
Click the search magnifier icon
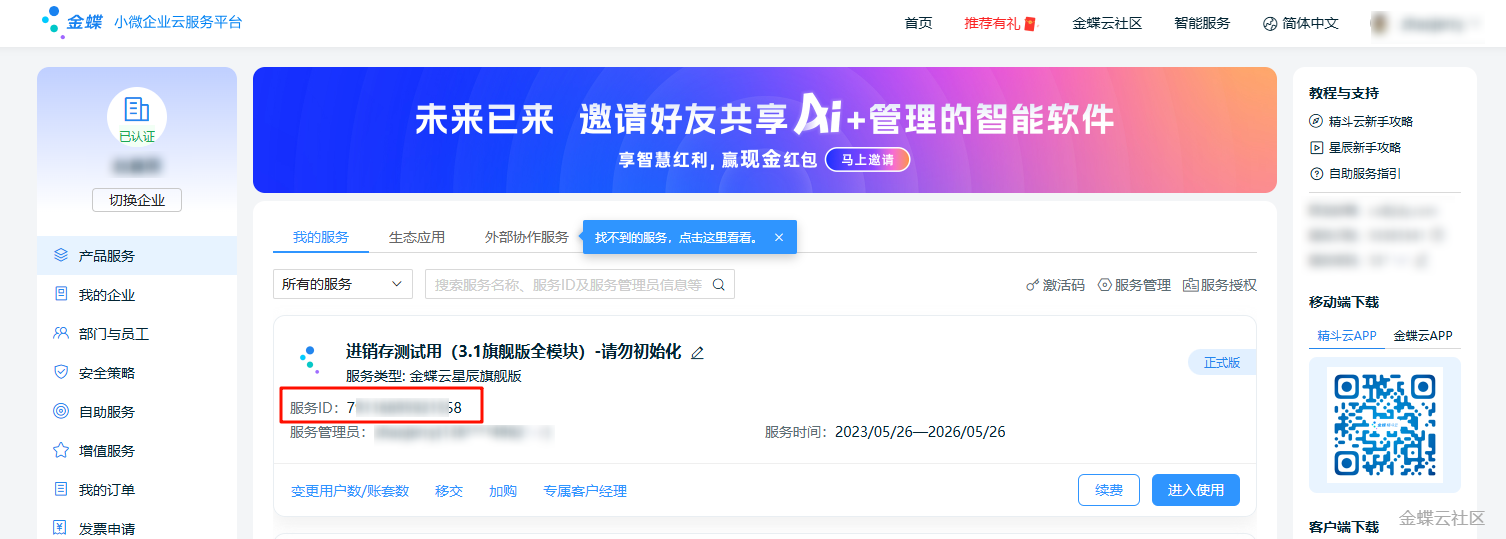click(x=718, y=284)
